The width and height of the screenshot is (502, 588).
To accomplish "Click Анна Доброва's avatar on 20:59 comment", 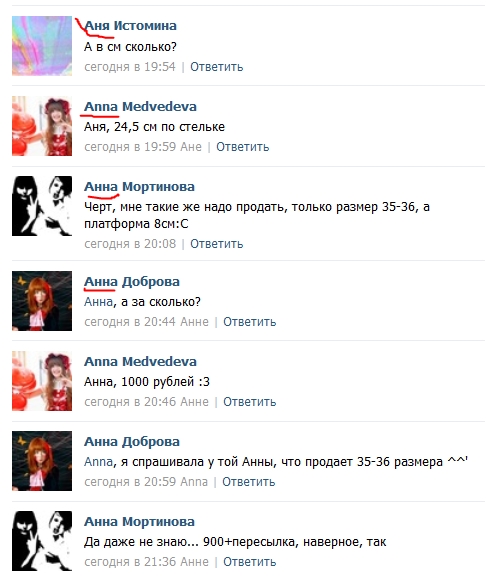I will (x=42, y=461).
